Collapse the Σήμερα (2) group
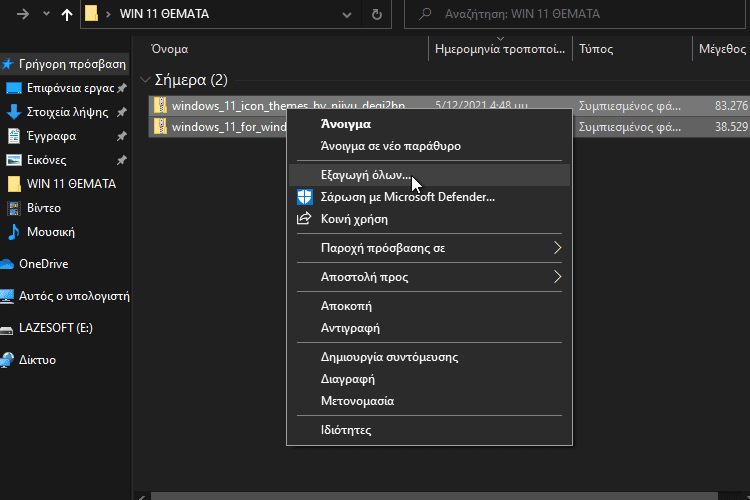This screenshot has width=750, height=500. click(x=145, y=79)
